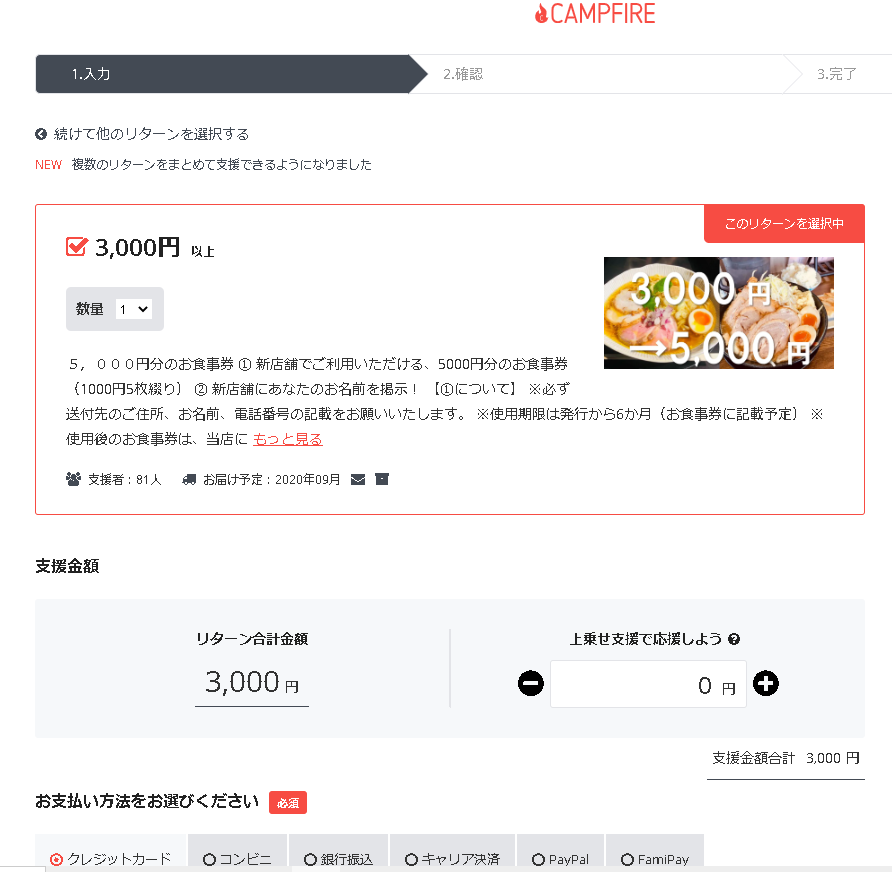Click the question mark help icon beside 上乗せ支援
Image resolution: width=892 pixels, height=879 pixels.
[734, 639]
